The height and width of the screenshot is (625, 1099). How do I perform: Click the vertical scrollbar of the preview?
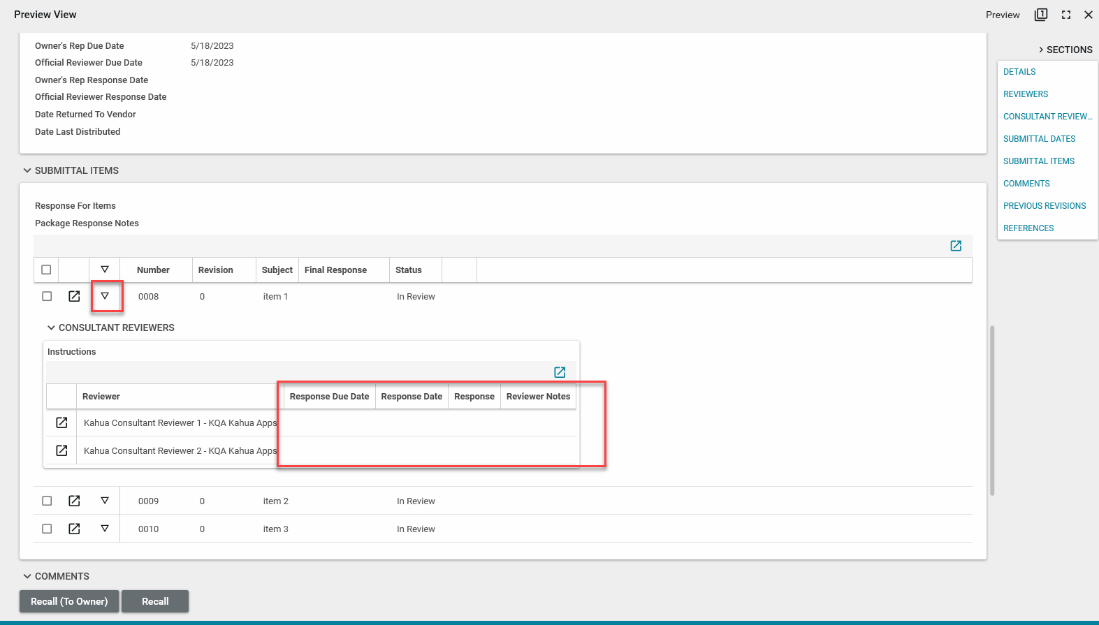tap(992, 410)
